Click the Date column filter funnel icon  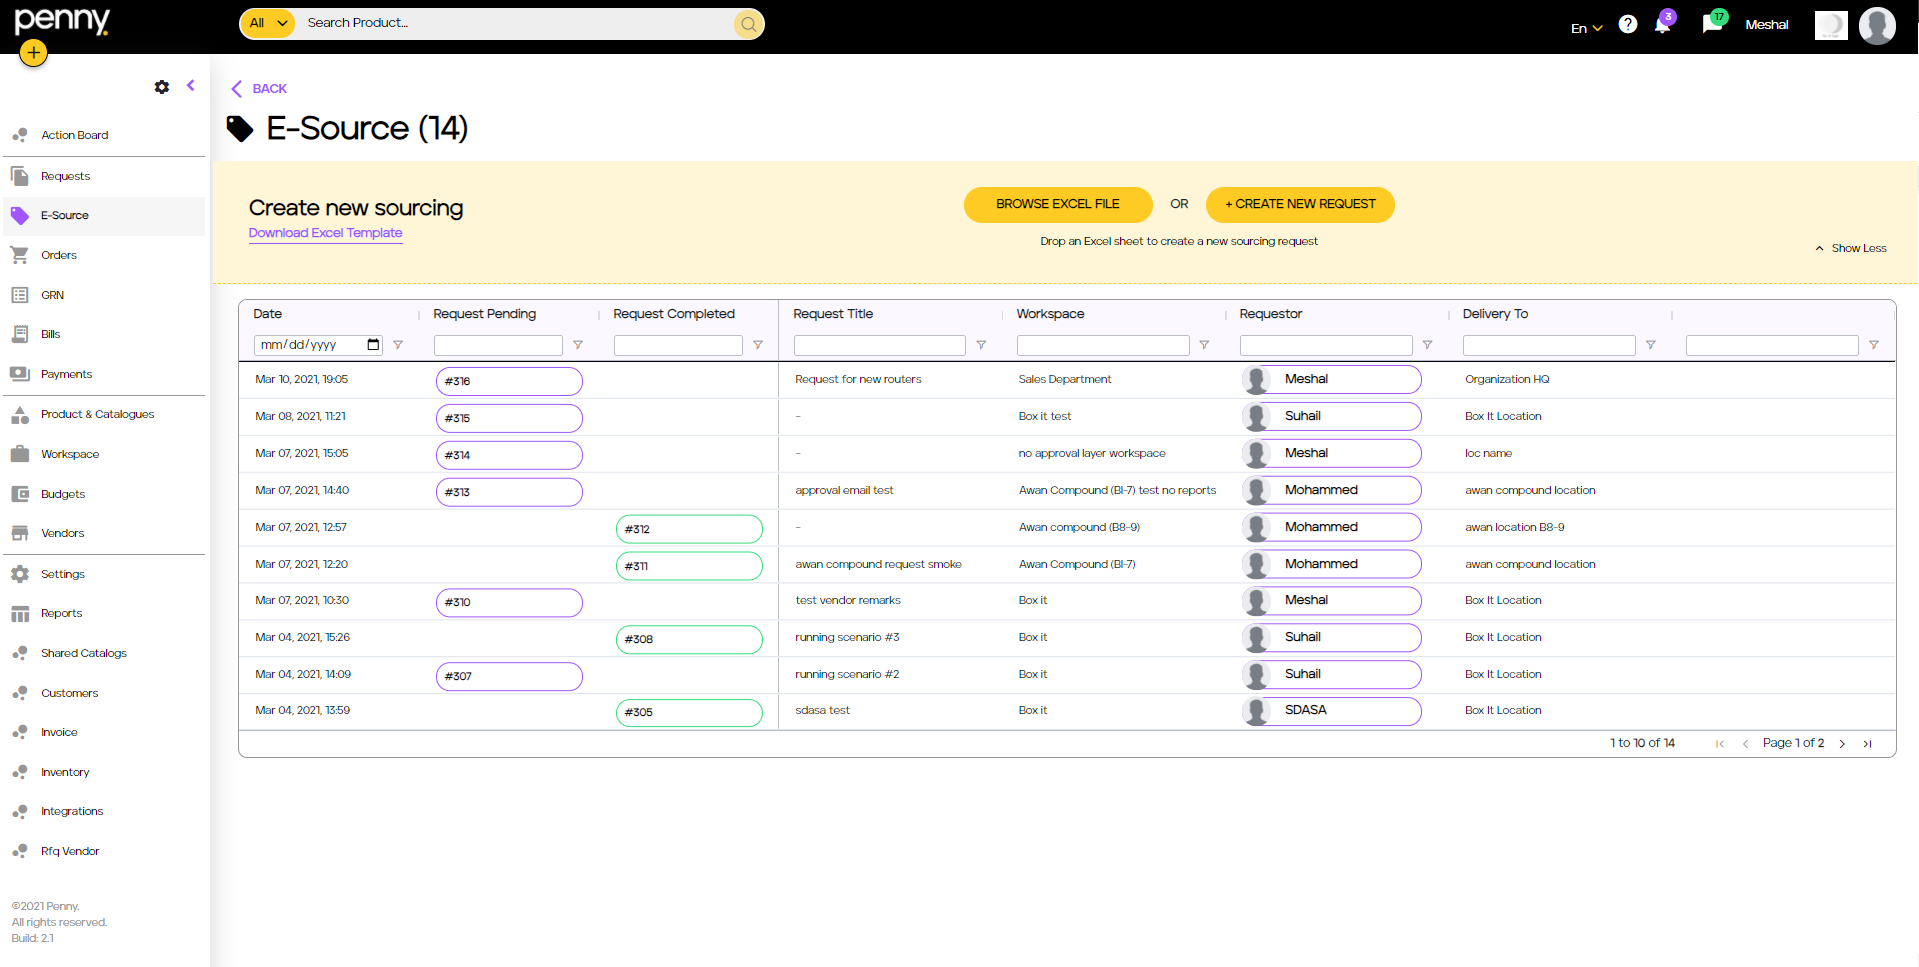pyautogui.click(x=398, y=345)
